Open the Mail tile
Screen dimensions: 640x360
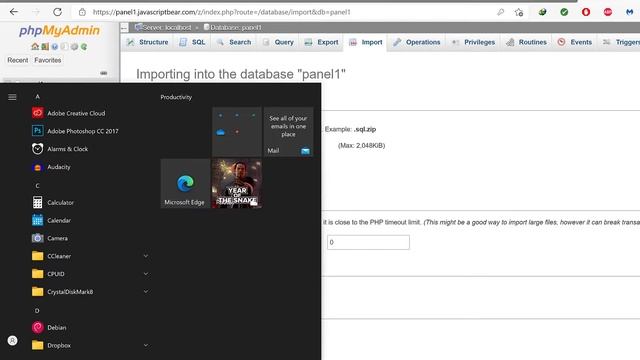289,132
